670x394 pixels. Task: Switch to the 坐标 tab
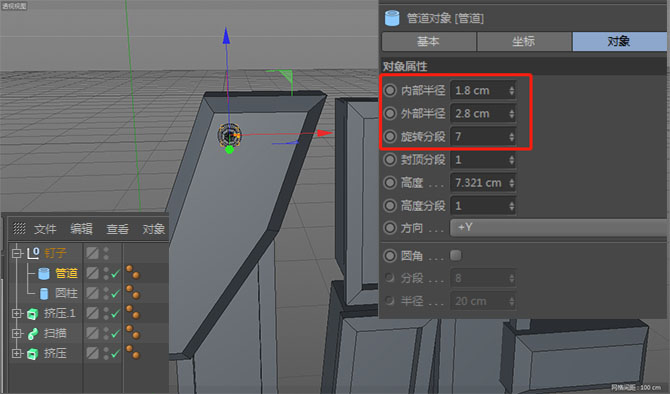pyautogui.click(x=523, y=41)
